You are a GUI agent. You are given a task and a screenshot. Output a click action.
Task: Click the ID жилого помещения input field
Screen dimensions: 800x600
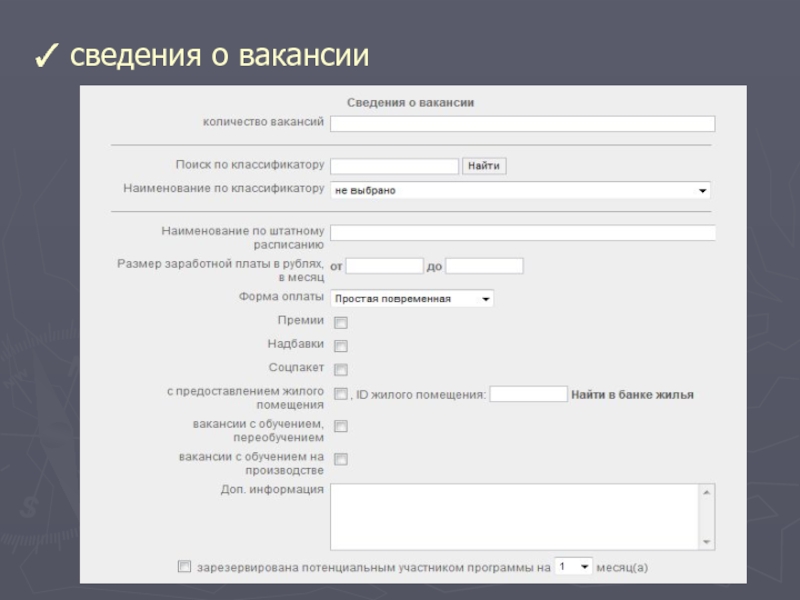point(528,394)
